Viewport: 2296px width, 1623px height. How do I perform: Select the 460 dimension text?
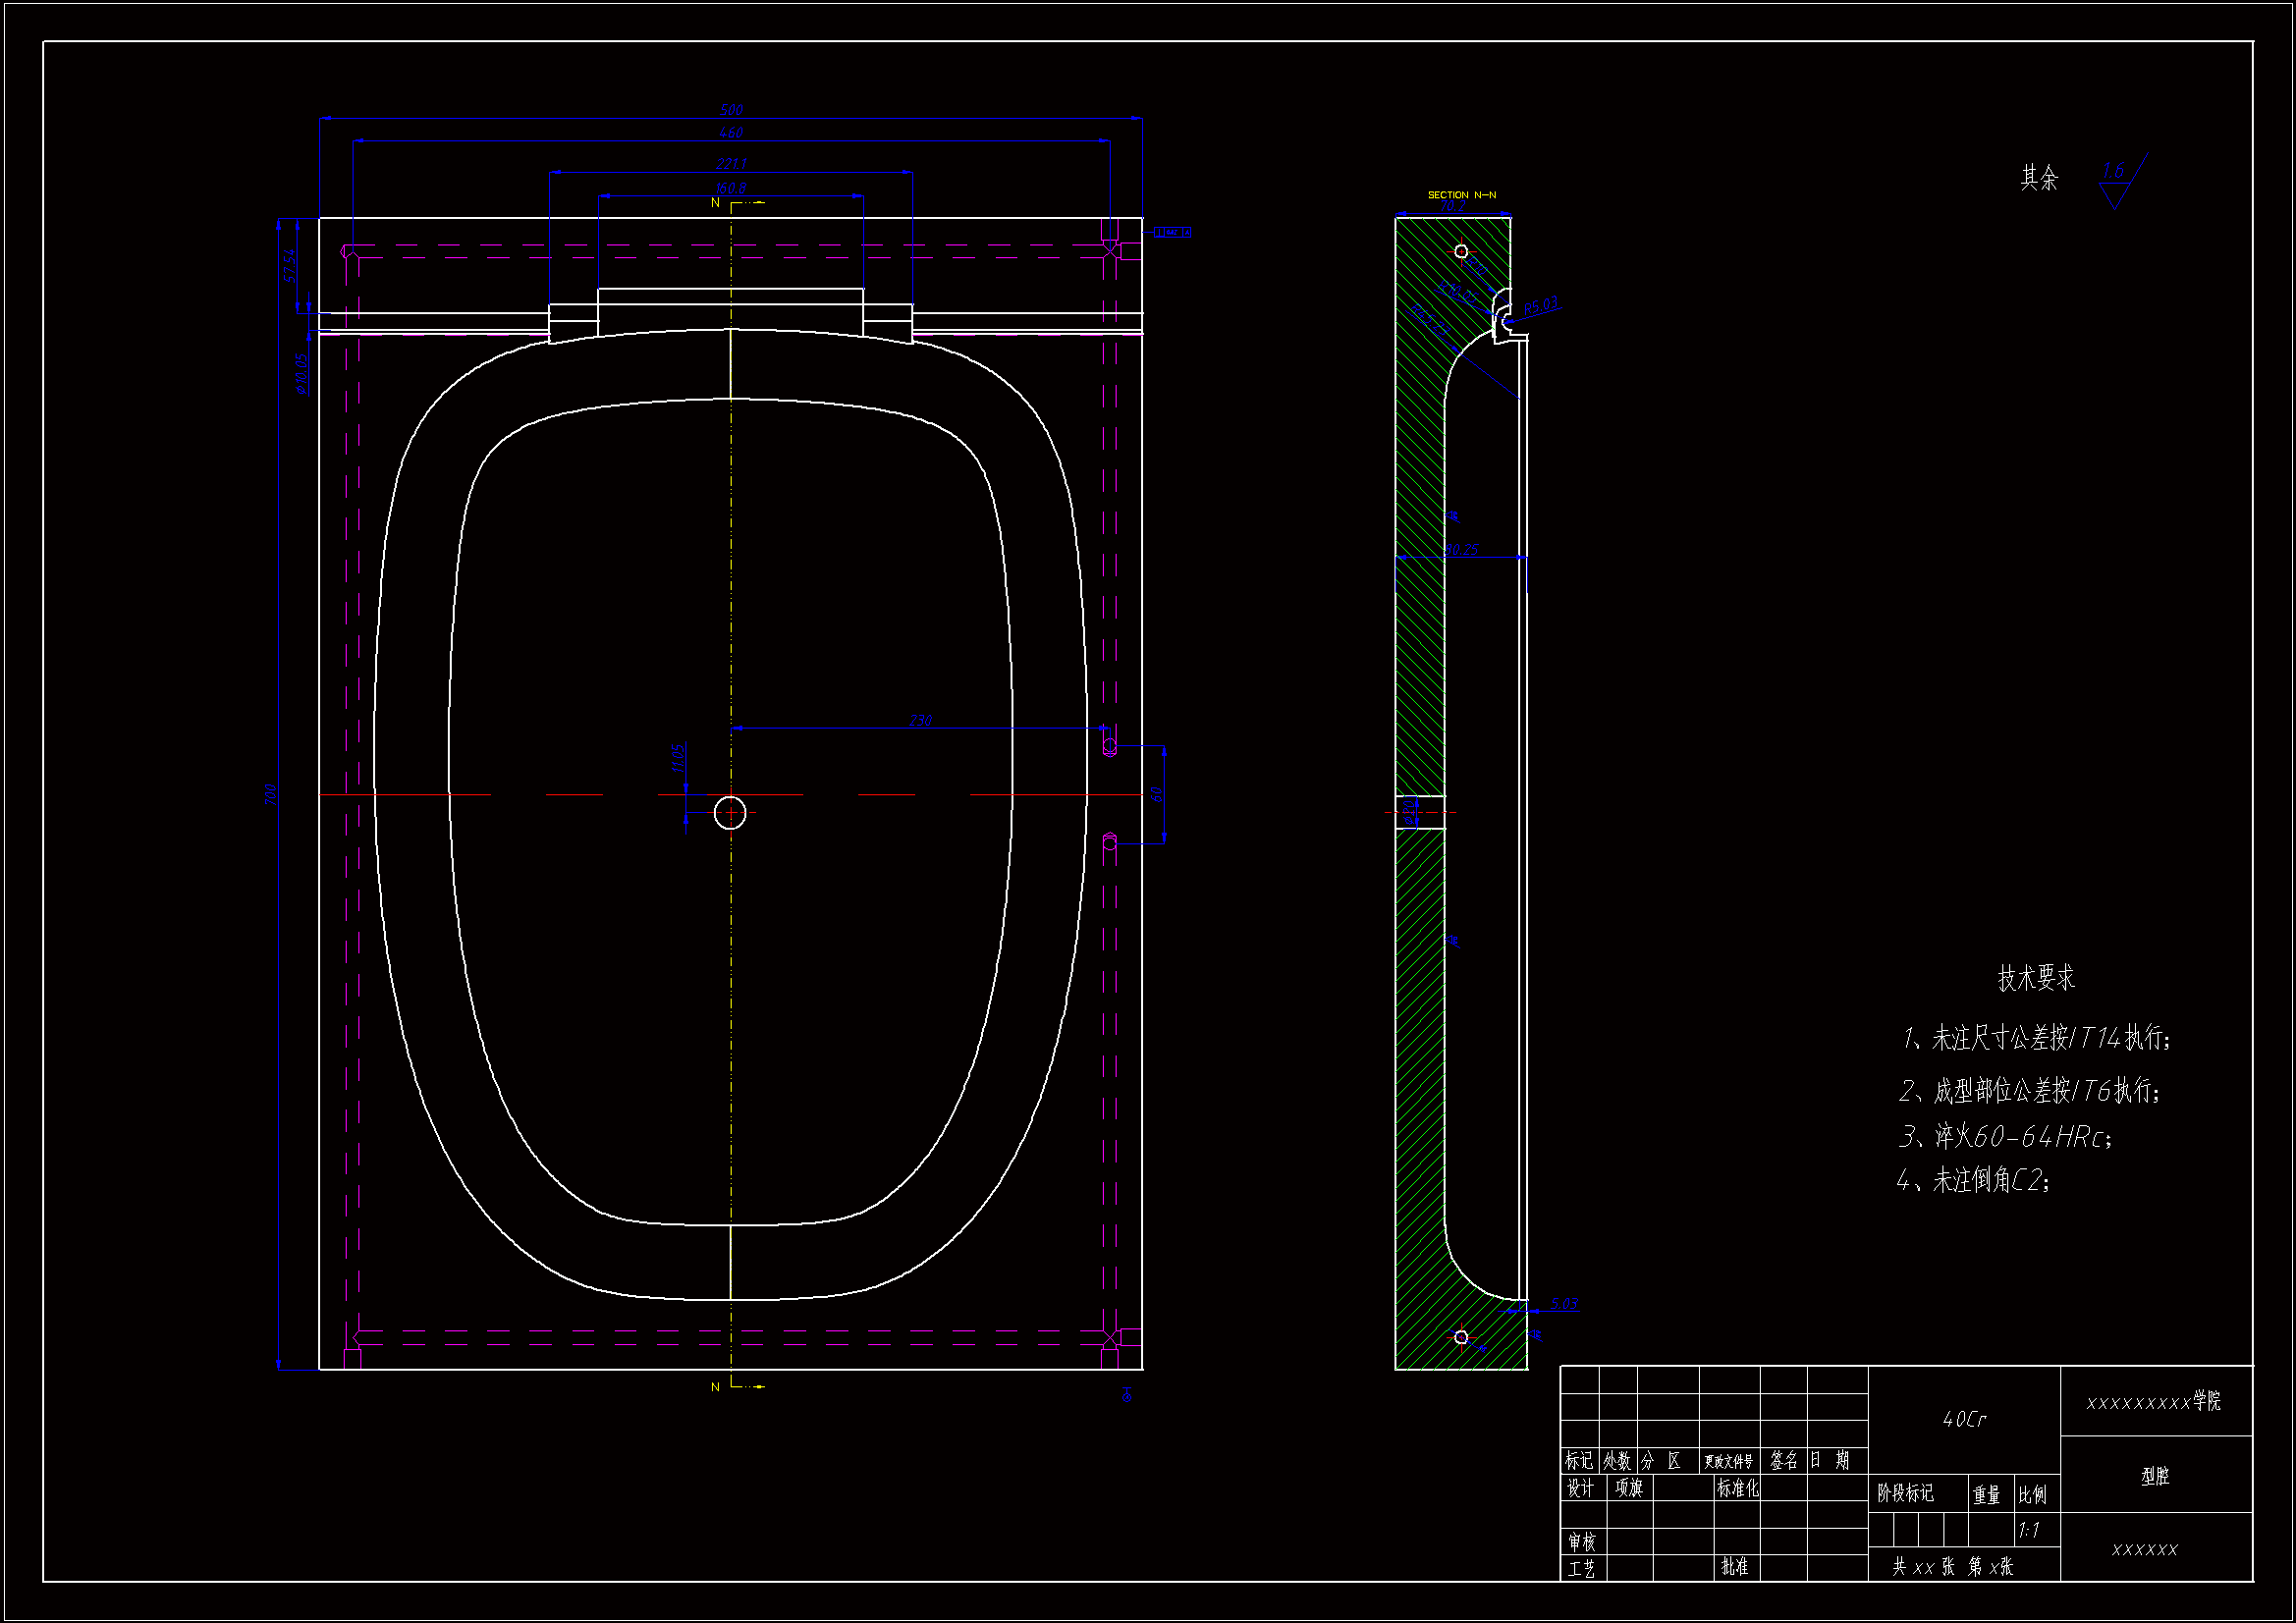(731, 132)
